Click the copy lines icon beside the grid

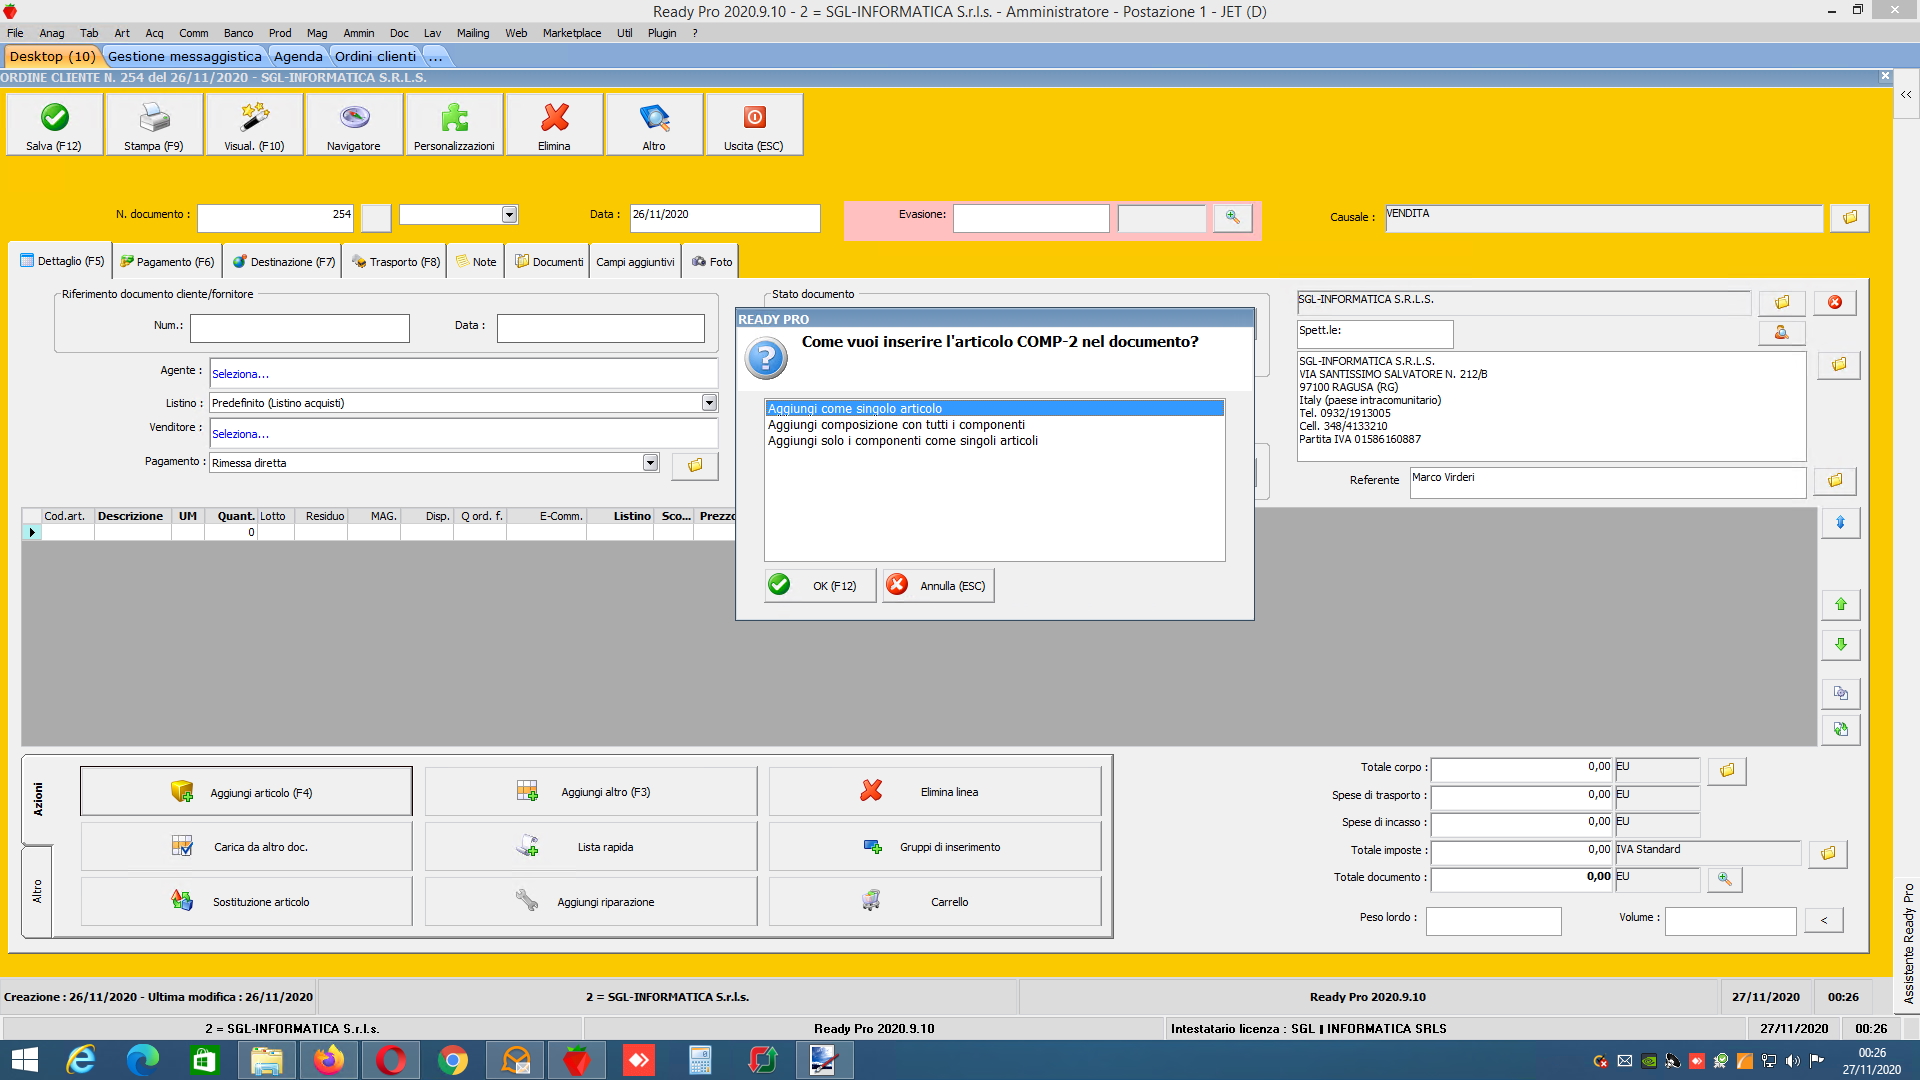1840,693
